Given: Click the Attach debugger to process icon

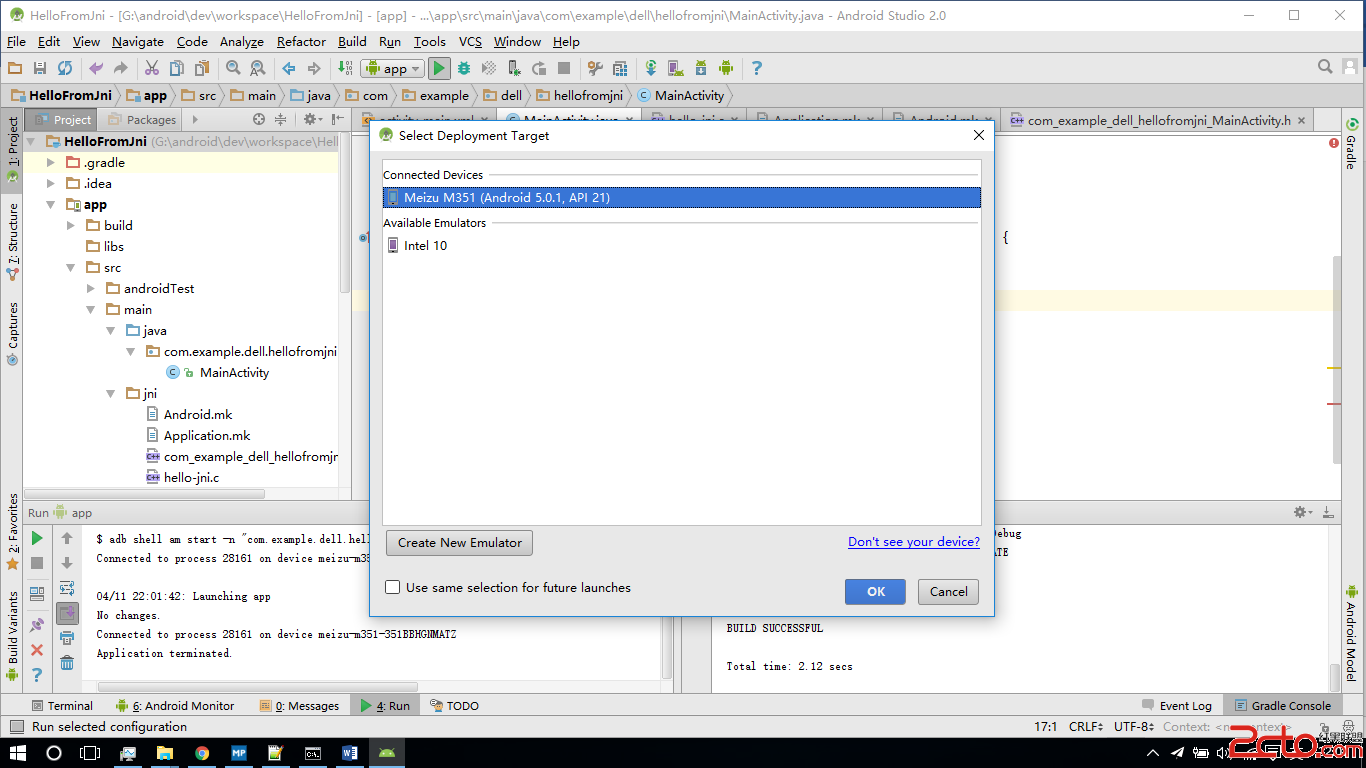Looking at the screenshot, I should [x=514, y=68].
